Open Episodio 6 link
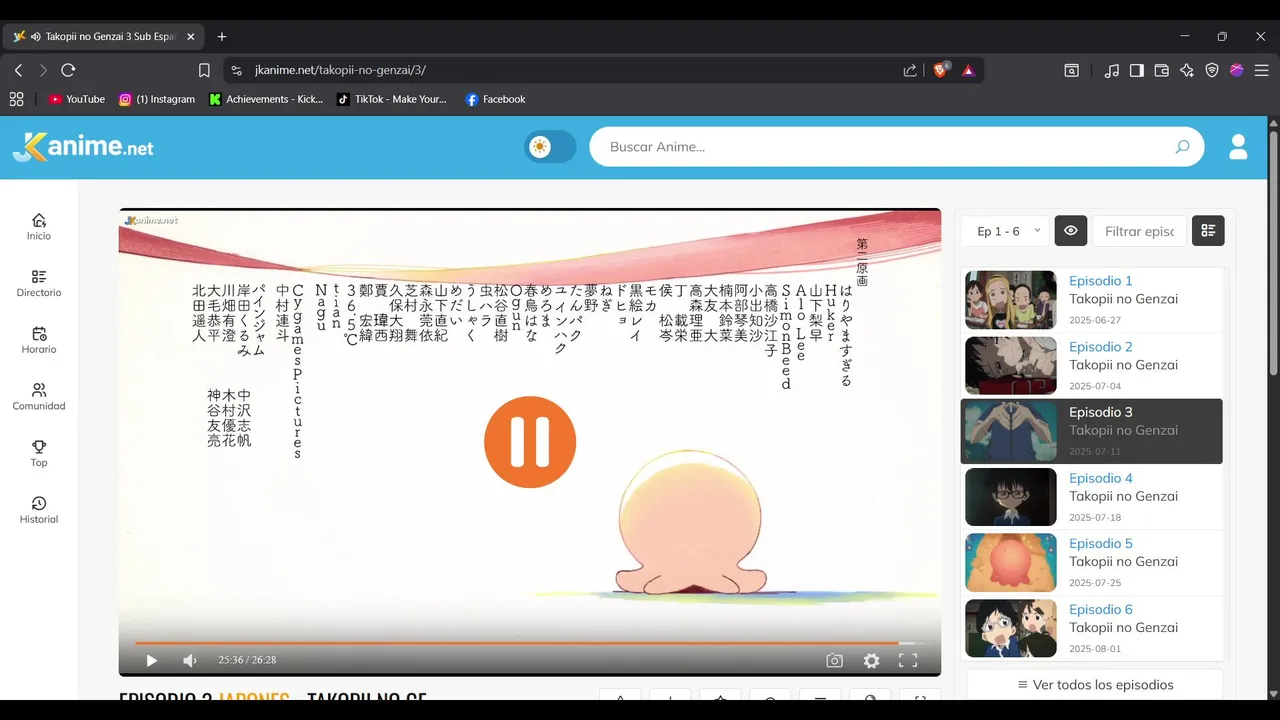The height and width of the screenshot is (720, 1280). tap(1101, 610)
